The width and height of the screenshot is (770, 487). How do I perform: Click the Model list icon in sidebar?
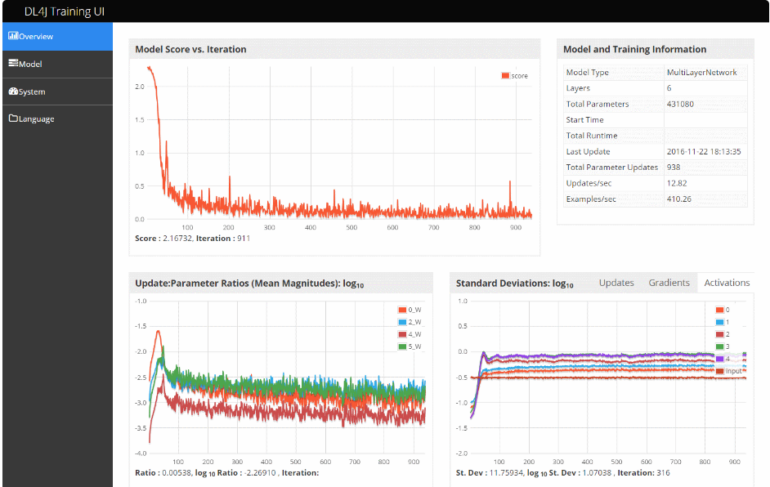tap(12, 63)
